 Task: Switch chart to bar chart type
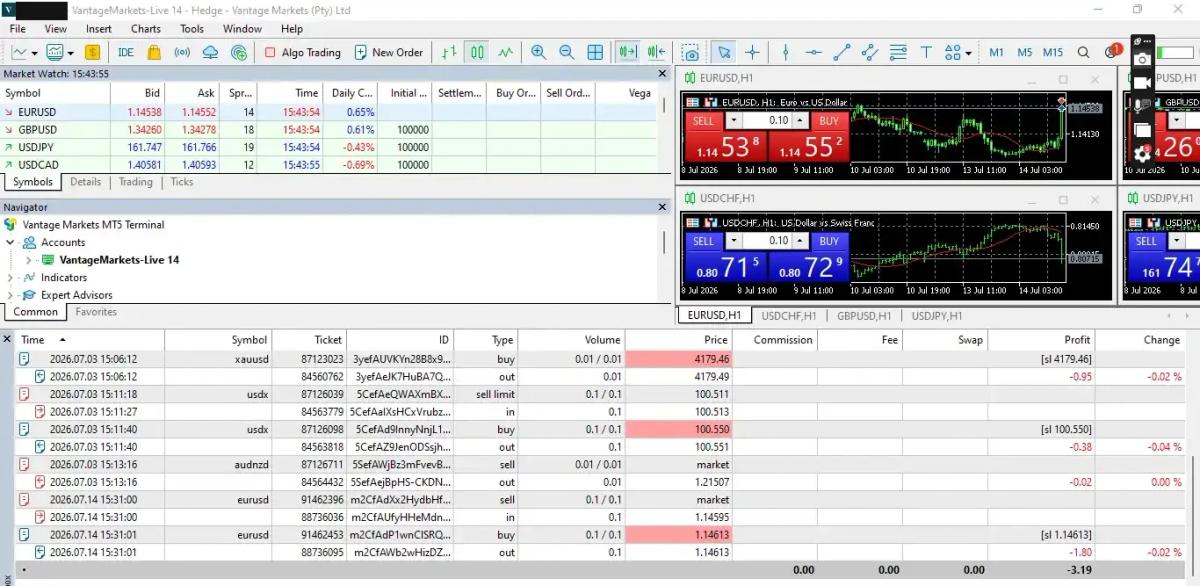click(x=450, y=52)
